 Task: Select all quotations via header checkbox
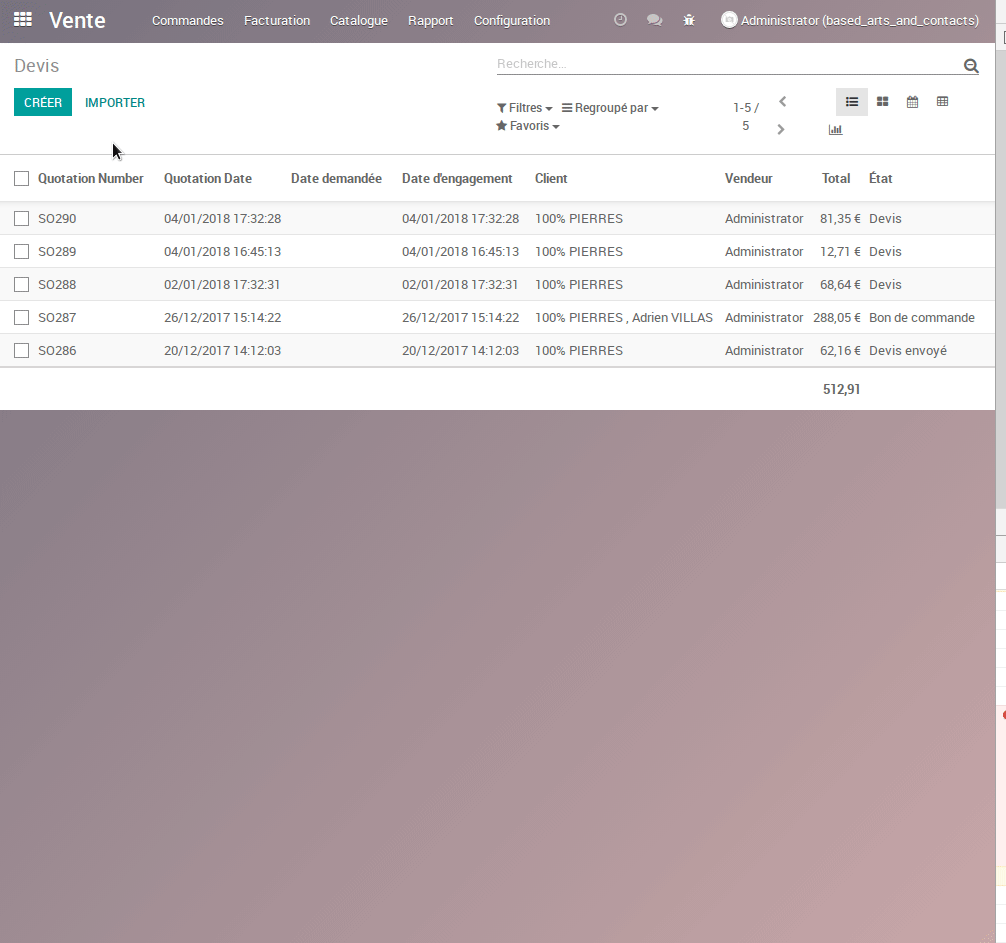click(x=21, y=177)
